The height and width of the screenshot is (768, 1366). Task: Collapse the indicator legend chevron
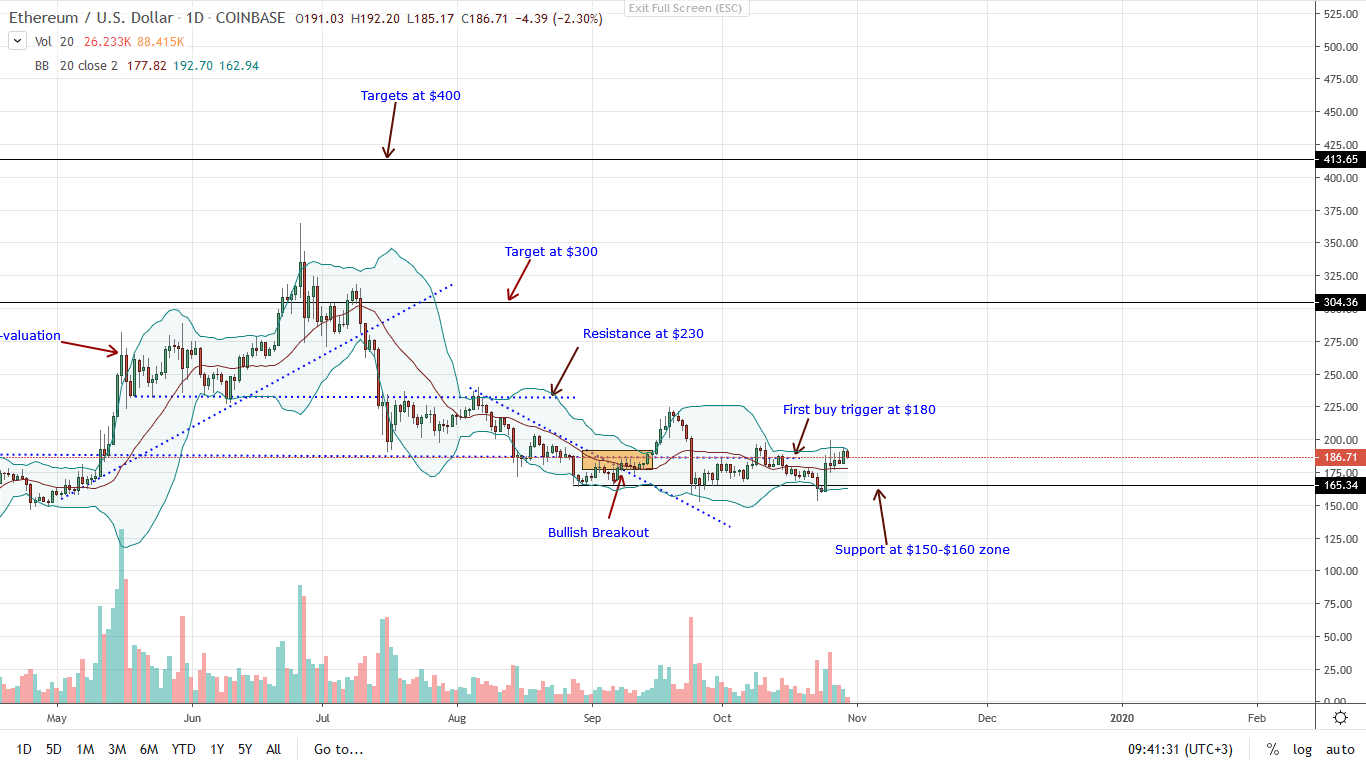click(16, 42)
